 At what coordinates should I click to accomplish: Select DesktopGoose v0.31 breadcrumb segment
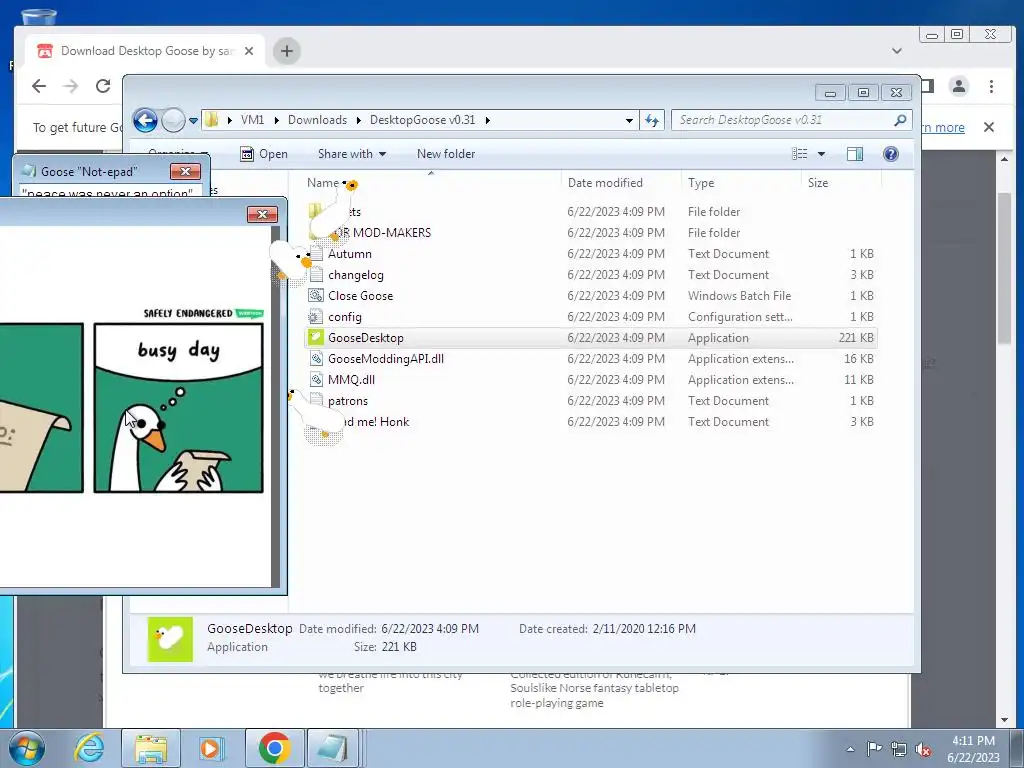[x=423, y=120]
